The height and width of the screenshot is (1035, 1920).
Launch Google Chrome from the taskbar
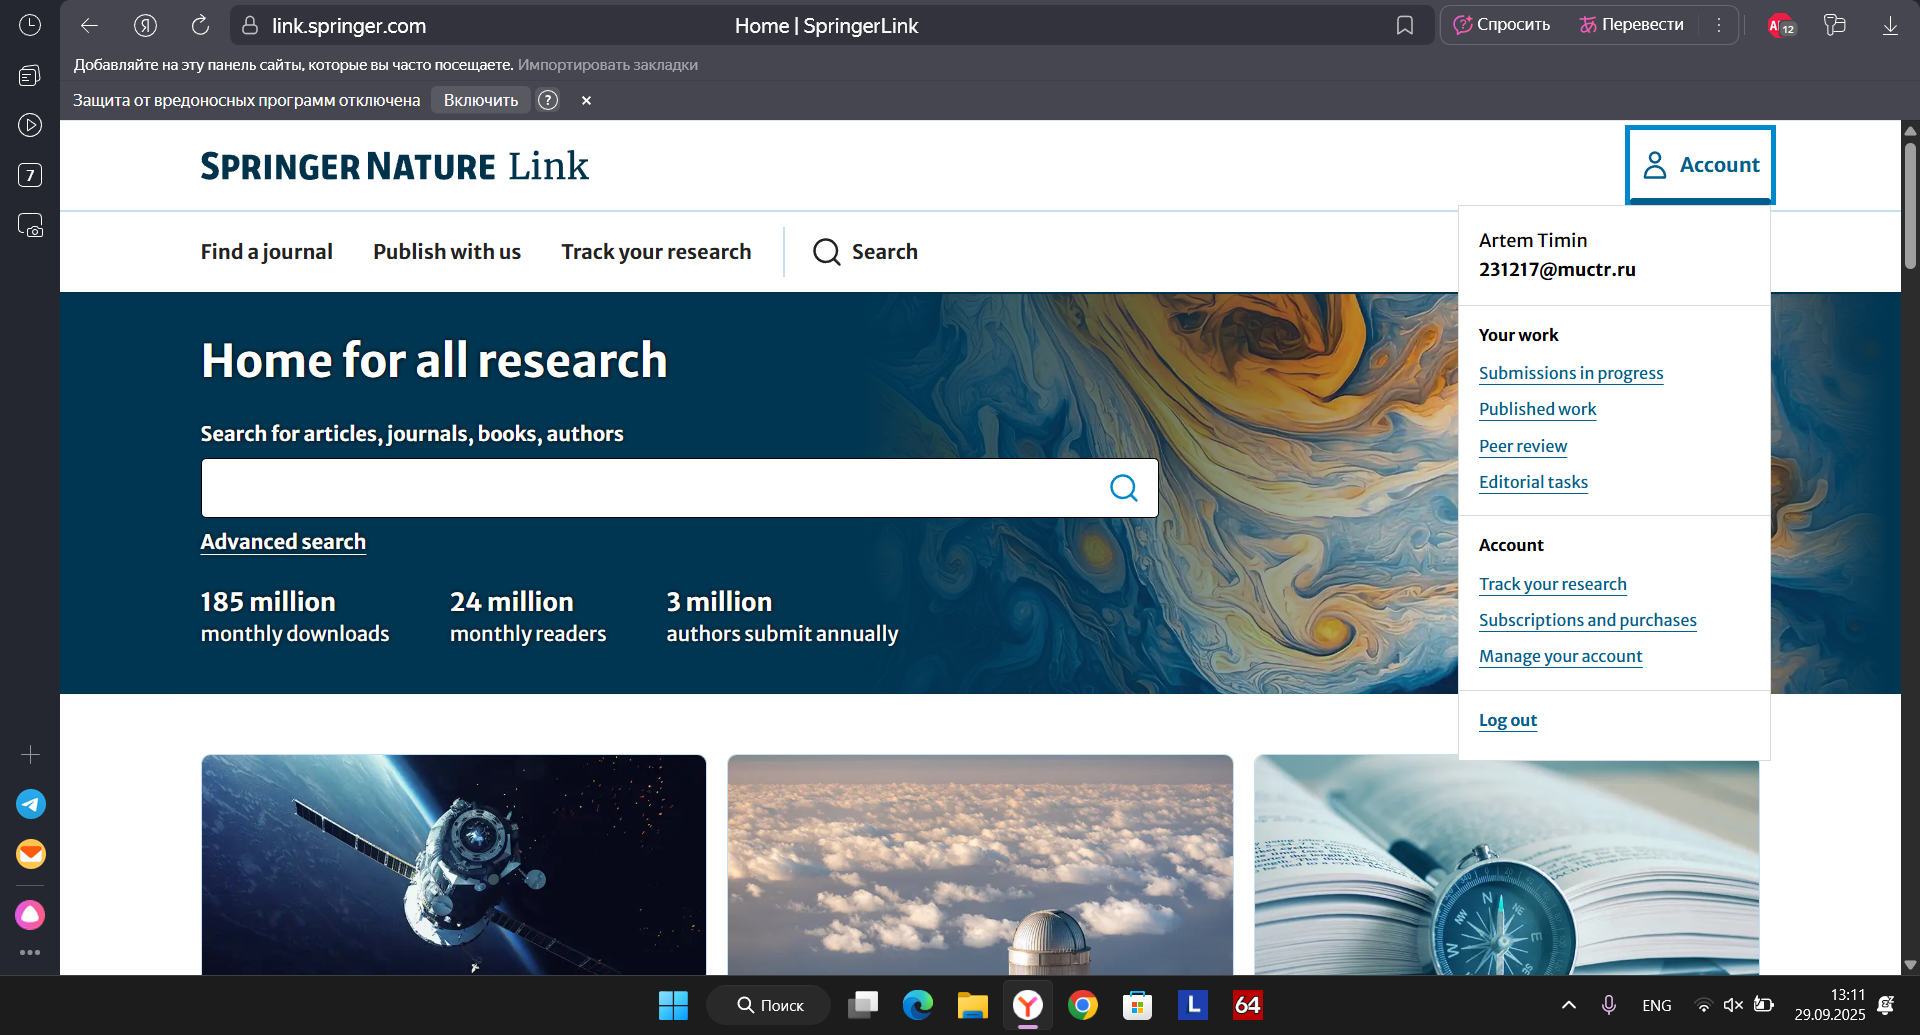tap(1082, 1005)
